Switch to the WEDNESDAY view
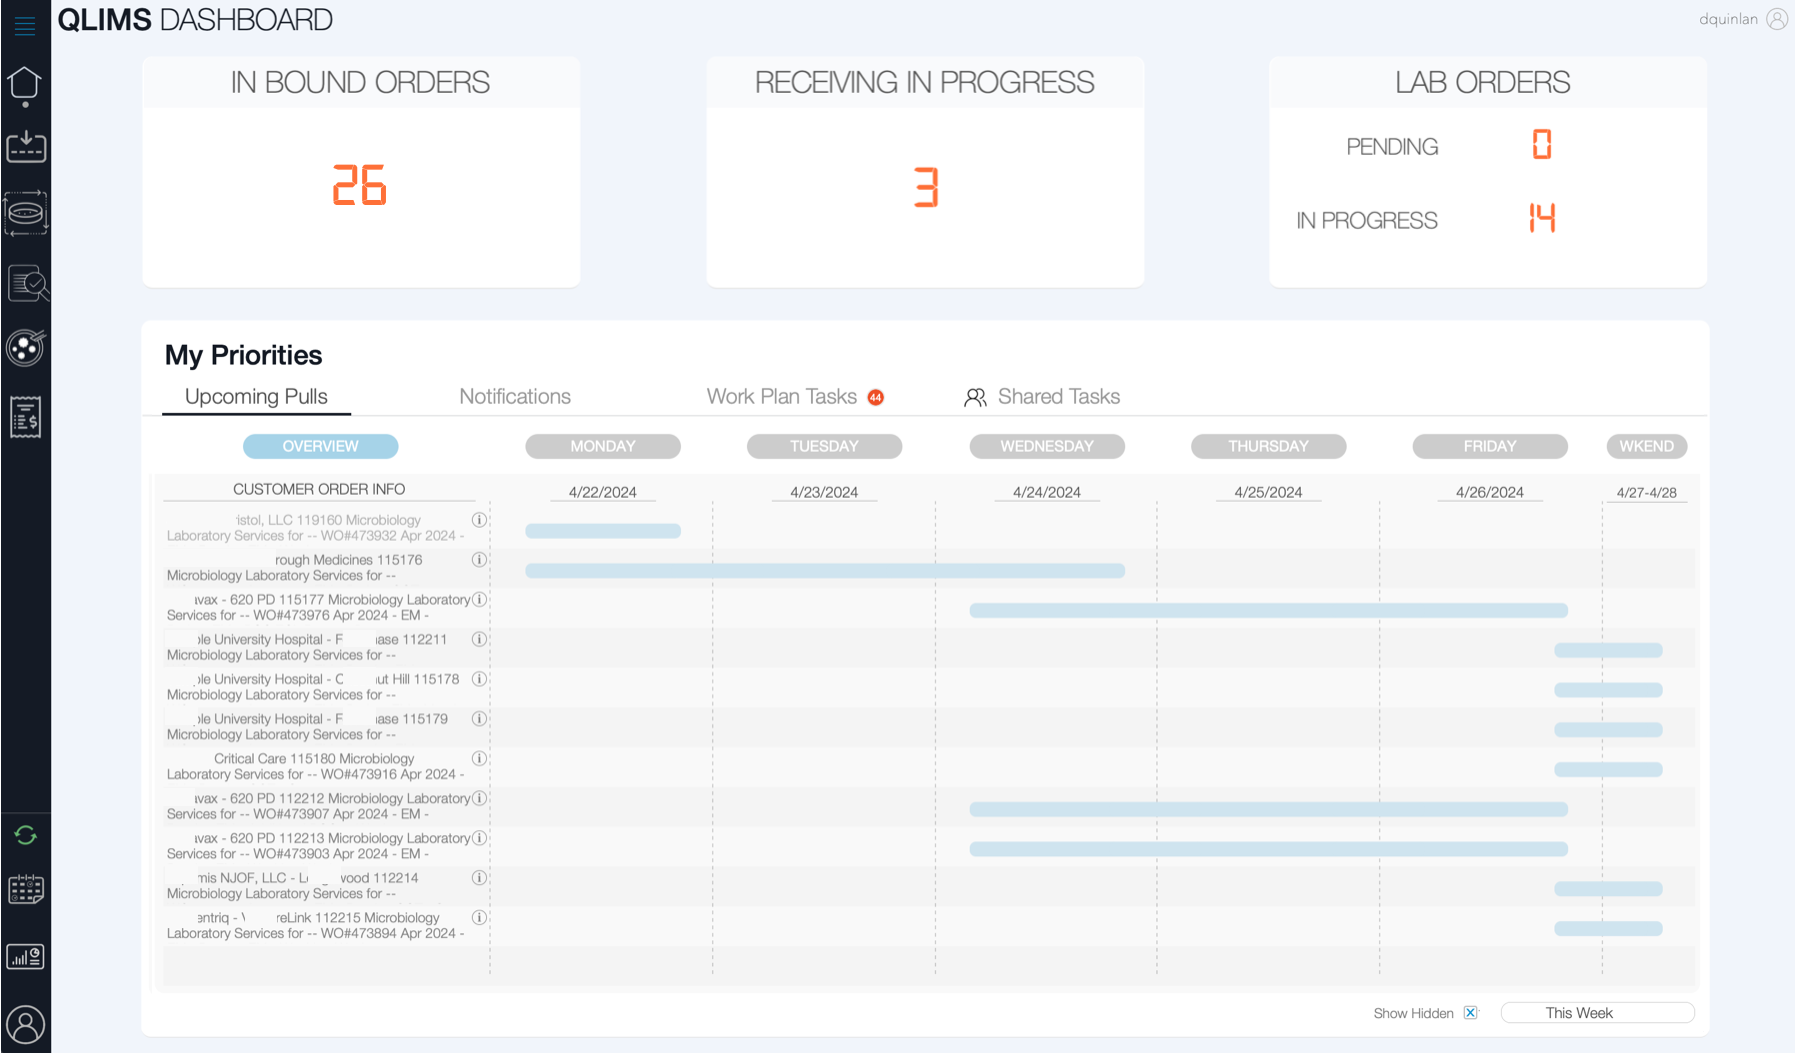The image size is (1795, 1053). (1046, 446)
